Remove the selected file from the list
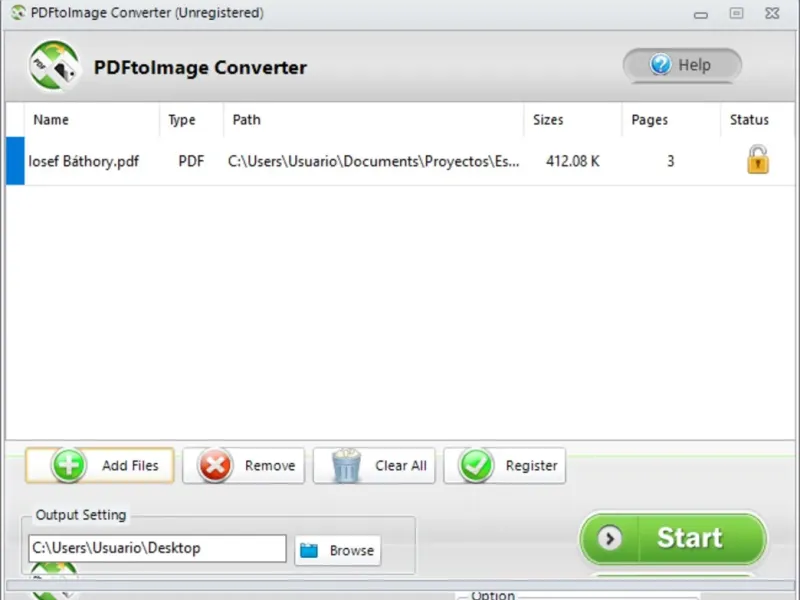 coord(244,465)
